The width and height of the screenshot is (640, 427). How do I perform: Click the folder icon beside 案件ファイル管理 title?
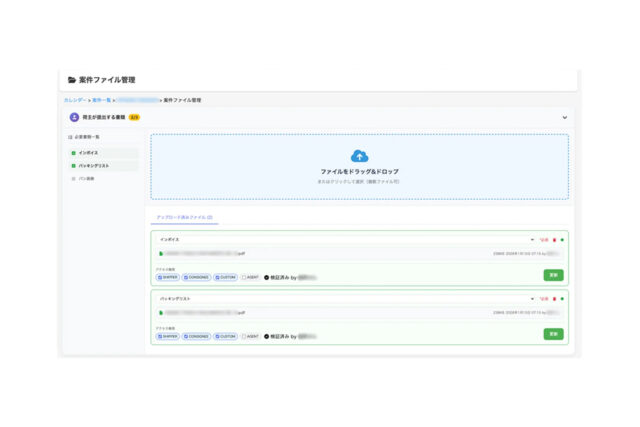(72, 80)
